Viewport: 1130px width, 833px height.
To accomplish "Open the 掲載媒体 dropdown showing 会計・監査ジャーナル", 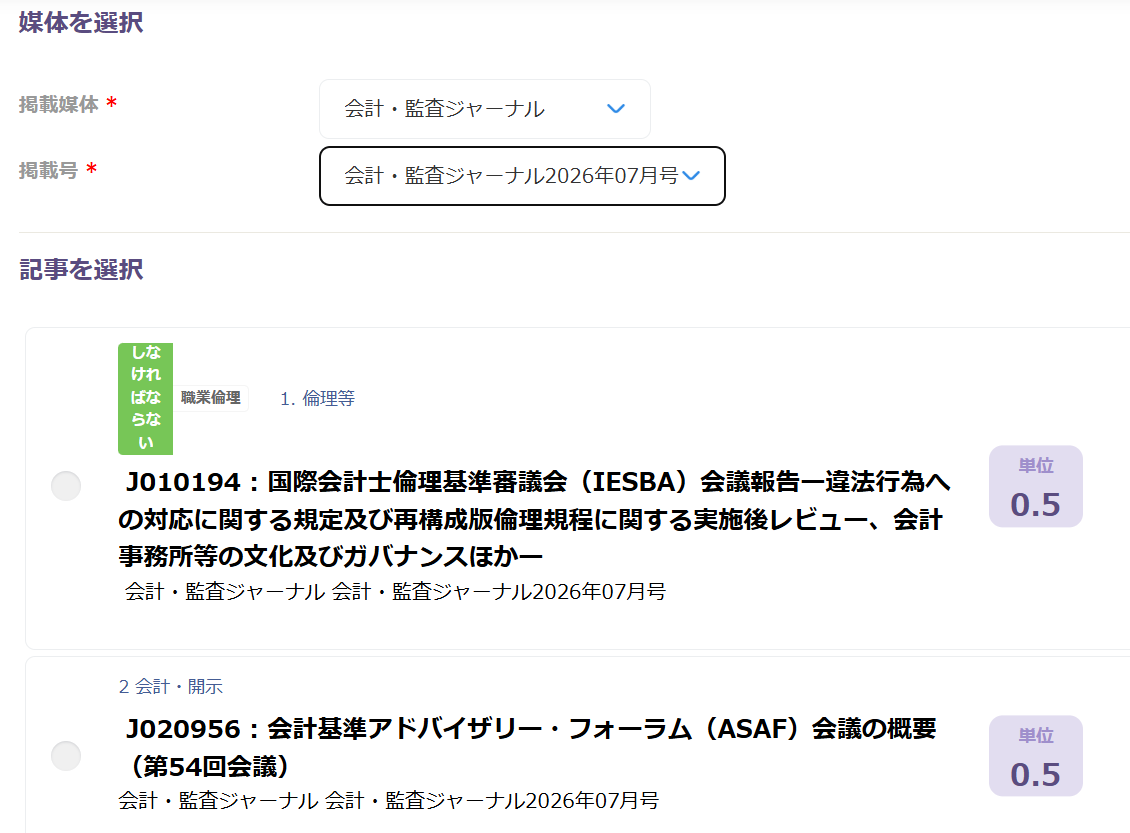I will (x=484, y=109).
